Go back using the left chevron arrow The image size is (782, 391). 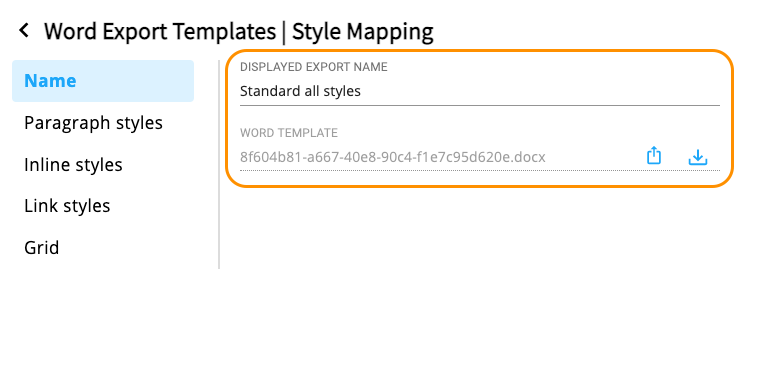[23, 31]
